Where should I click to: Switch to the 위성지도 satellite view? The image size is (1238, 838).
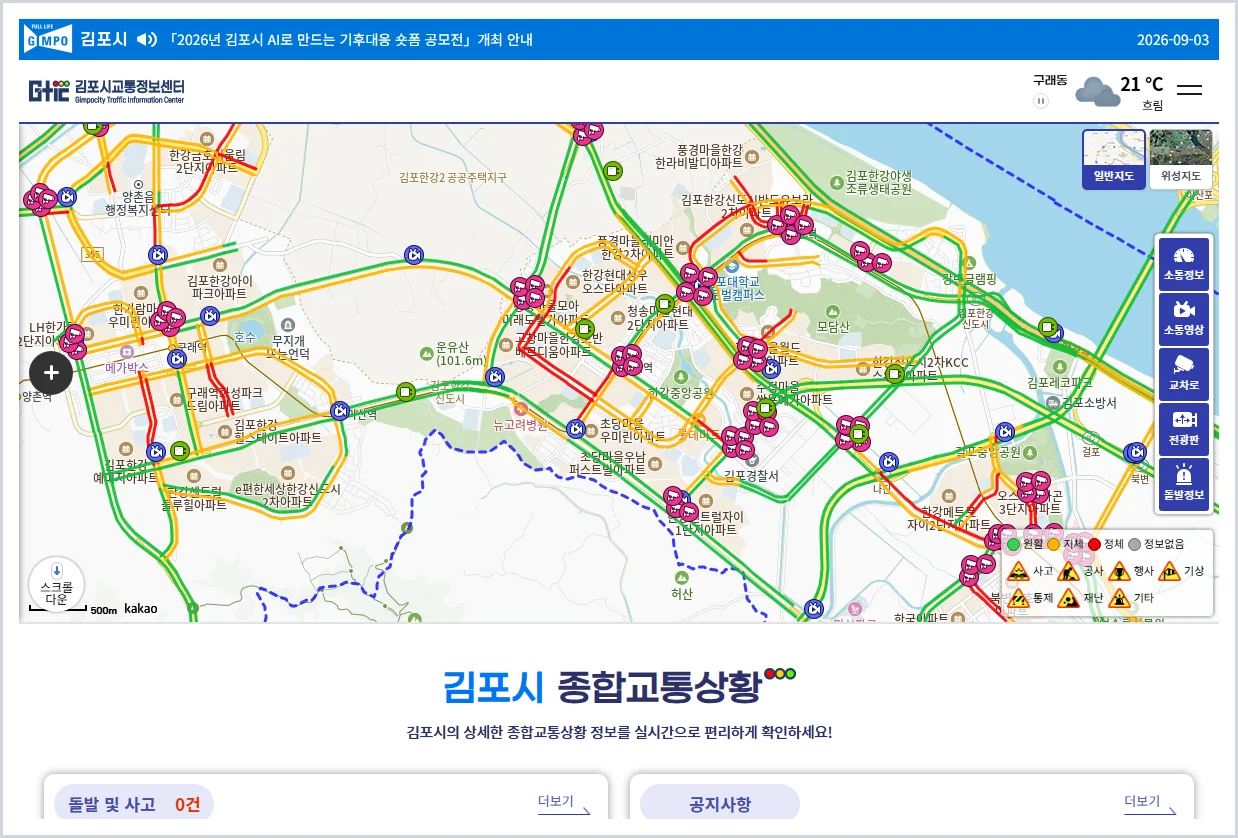click(x=1181, y=159)
